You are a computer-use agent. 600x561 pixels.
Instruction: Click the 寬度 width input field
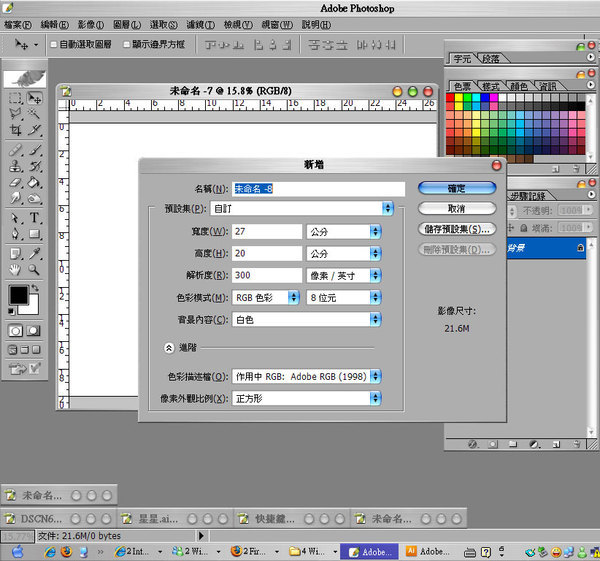pos(266,231)
